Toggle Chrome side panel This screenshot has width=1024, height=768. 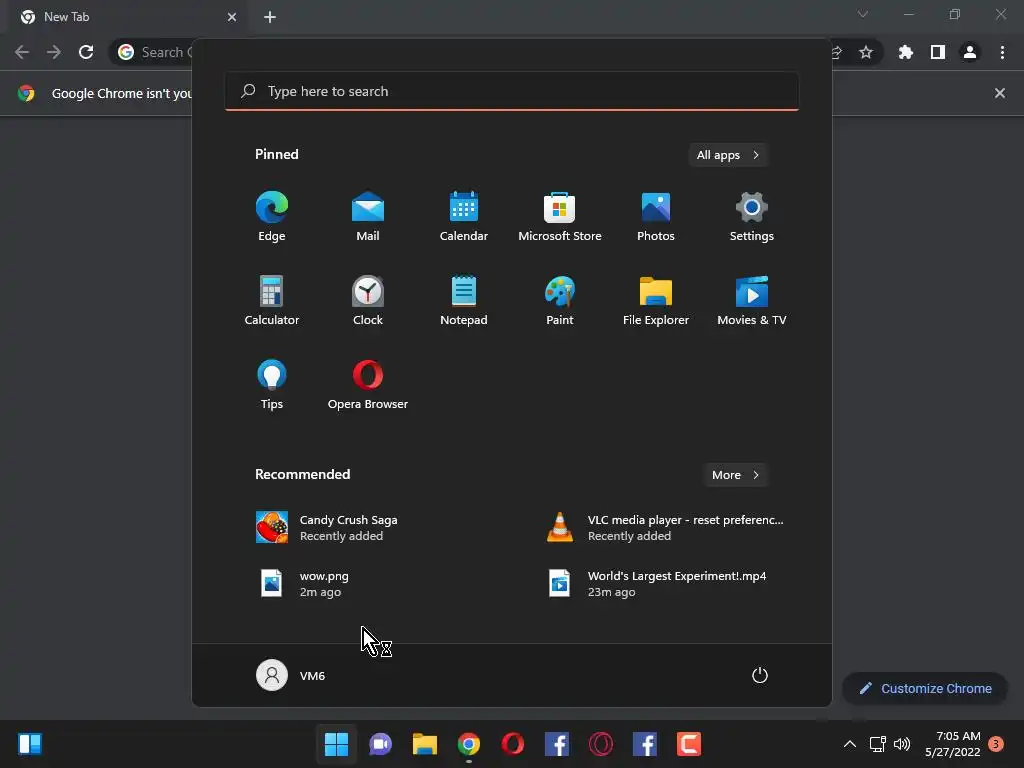point(938,52)
